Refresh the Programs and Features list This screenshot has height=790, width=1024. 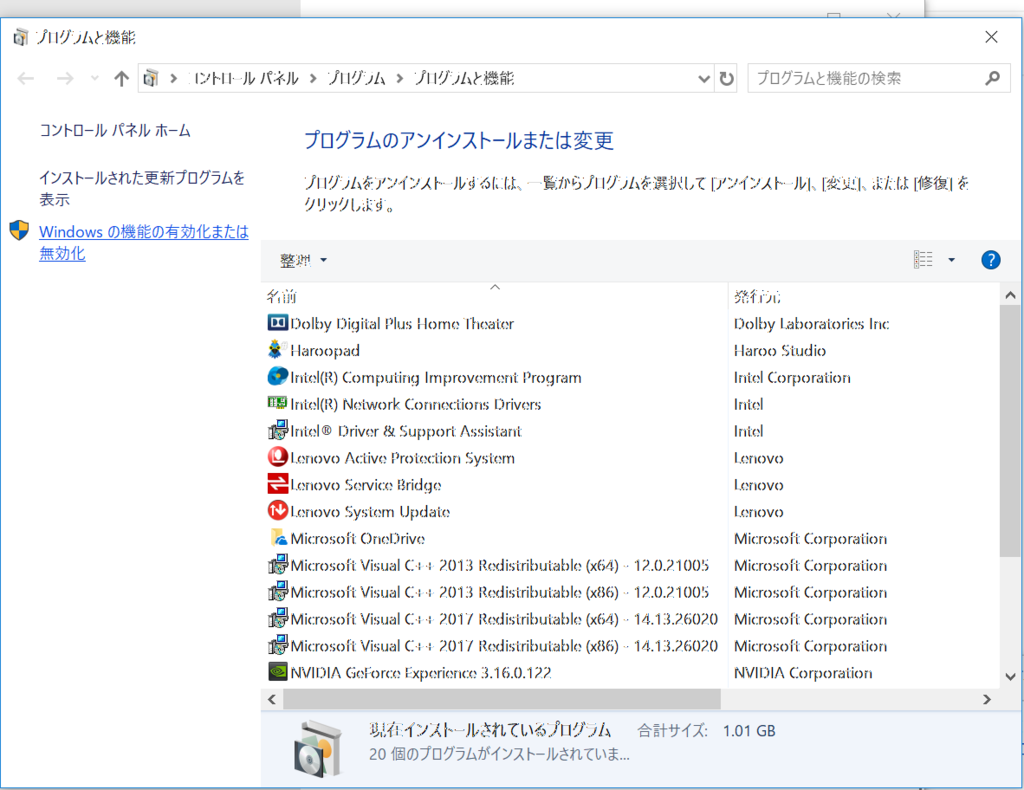pos(726,78)
